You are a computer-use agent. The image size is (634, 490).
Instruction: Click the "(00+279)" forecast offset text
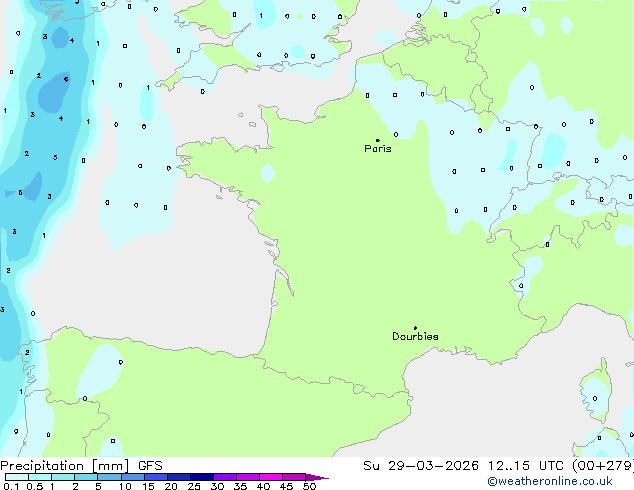click(603, 466)
